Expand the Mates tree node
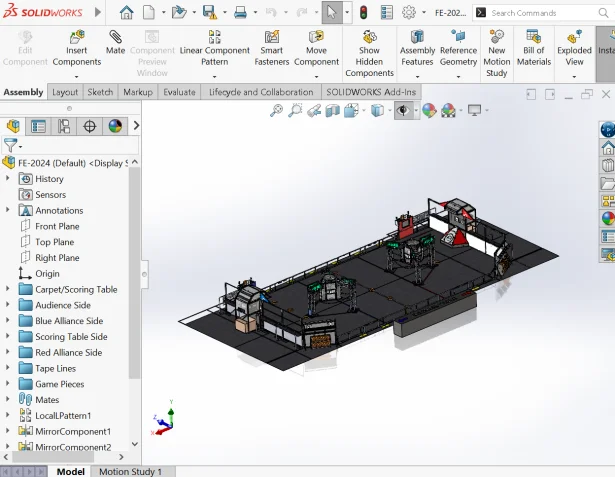The height and width of the screenshot is (477, 615). 8,400
